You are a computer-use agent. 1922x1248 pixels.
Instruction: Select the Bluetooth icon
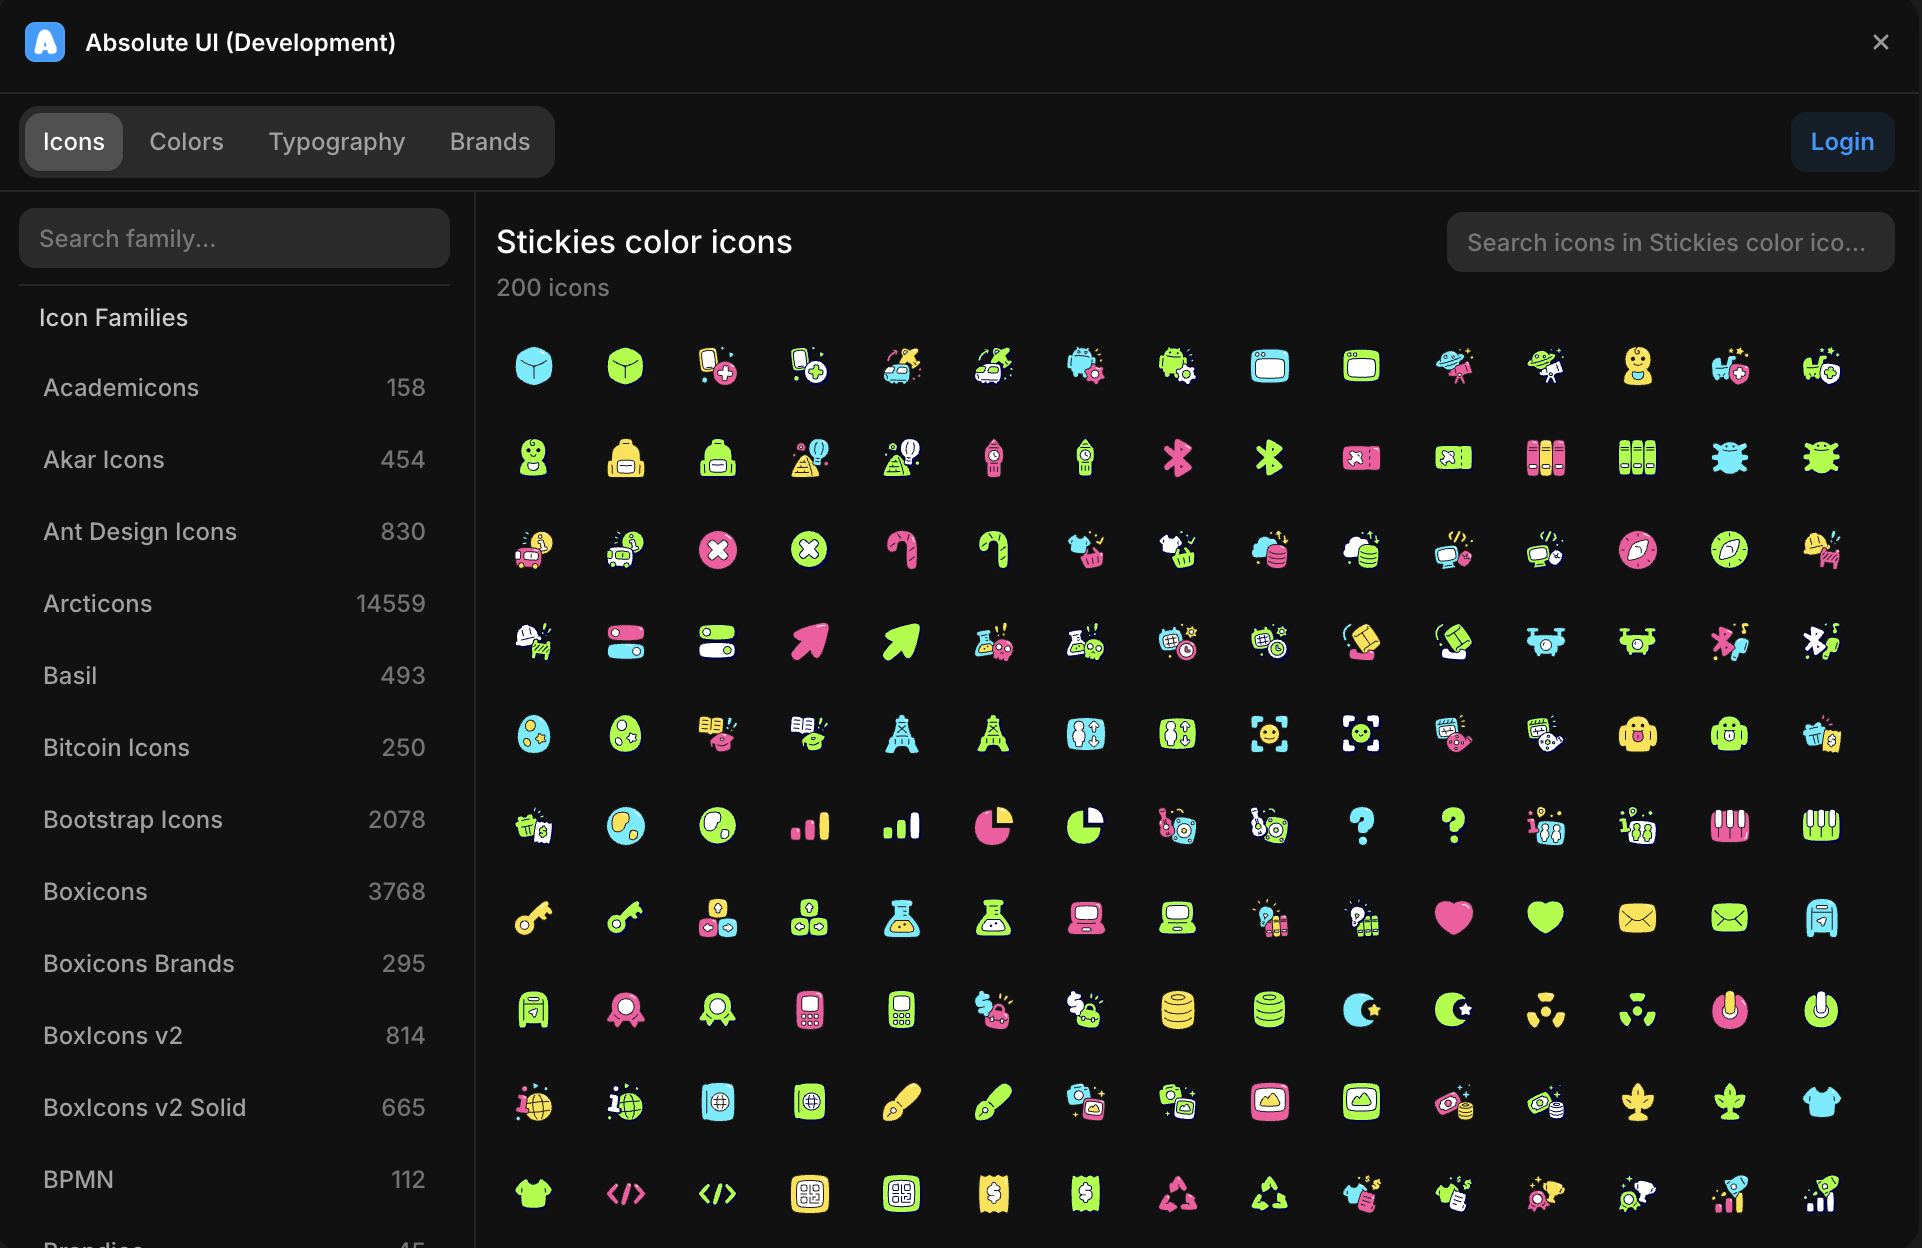coord(1177,458)
